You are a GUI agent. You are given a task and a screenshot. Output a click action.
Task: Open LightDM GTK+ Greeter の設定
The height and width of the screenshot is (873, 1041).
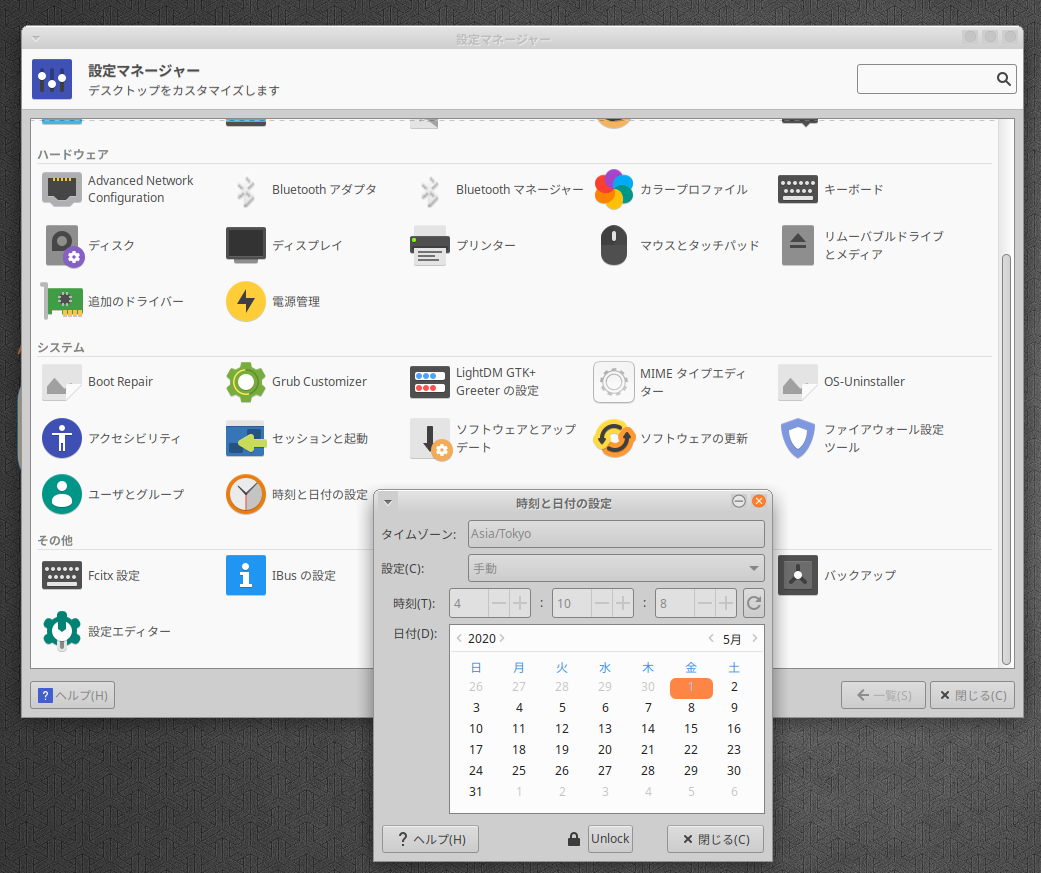coord(475,382)
